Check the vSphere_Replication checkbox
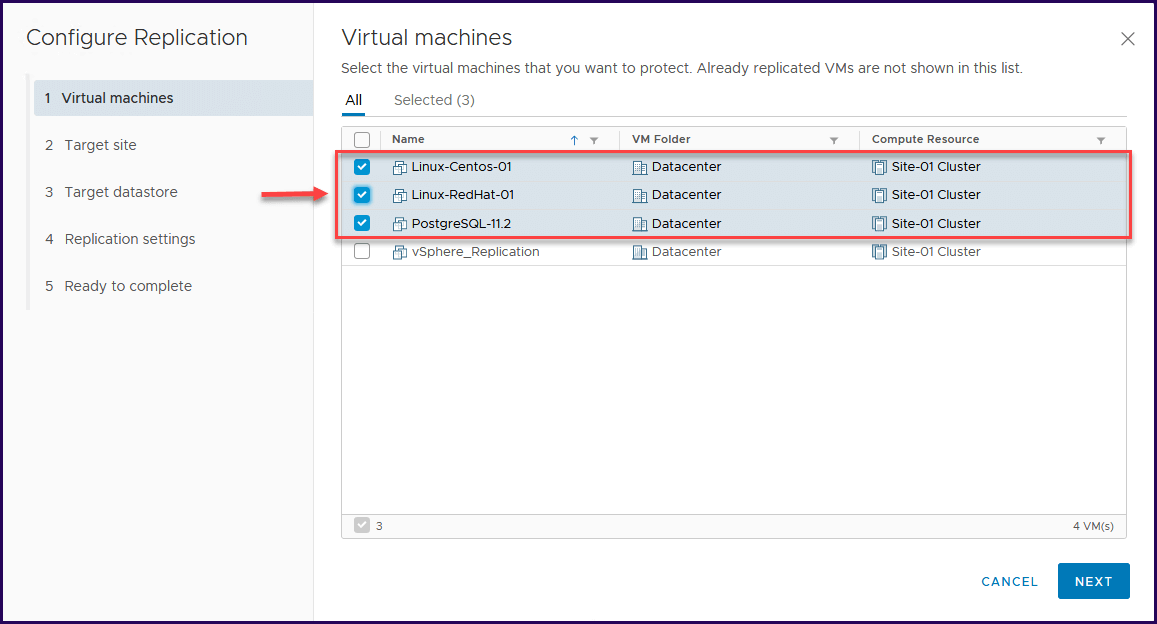This screenshot has height=624, width=1157. 362,252
